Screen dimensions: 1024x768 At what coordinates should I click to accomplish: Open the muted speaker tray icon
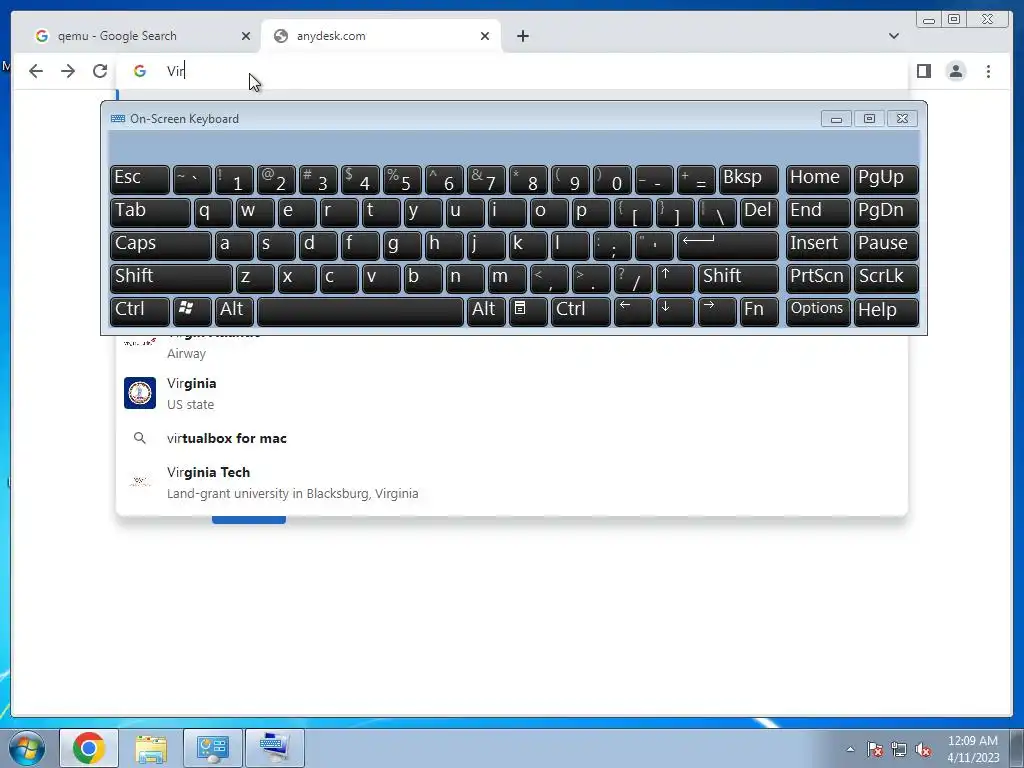pos(923,749)
